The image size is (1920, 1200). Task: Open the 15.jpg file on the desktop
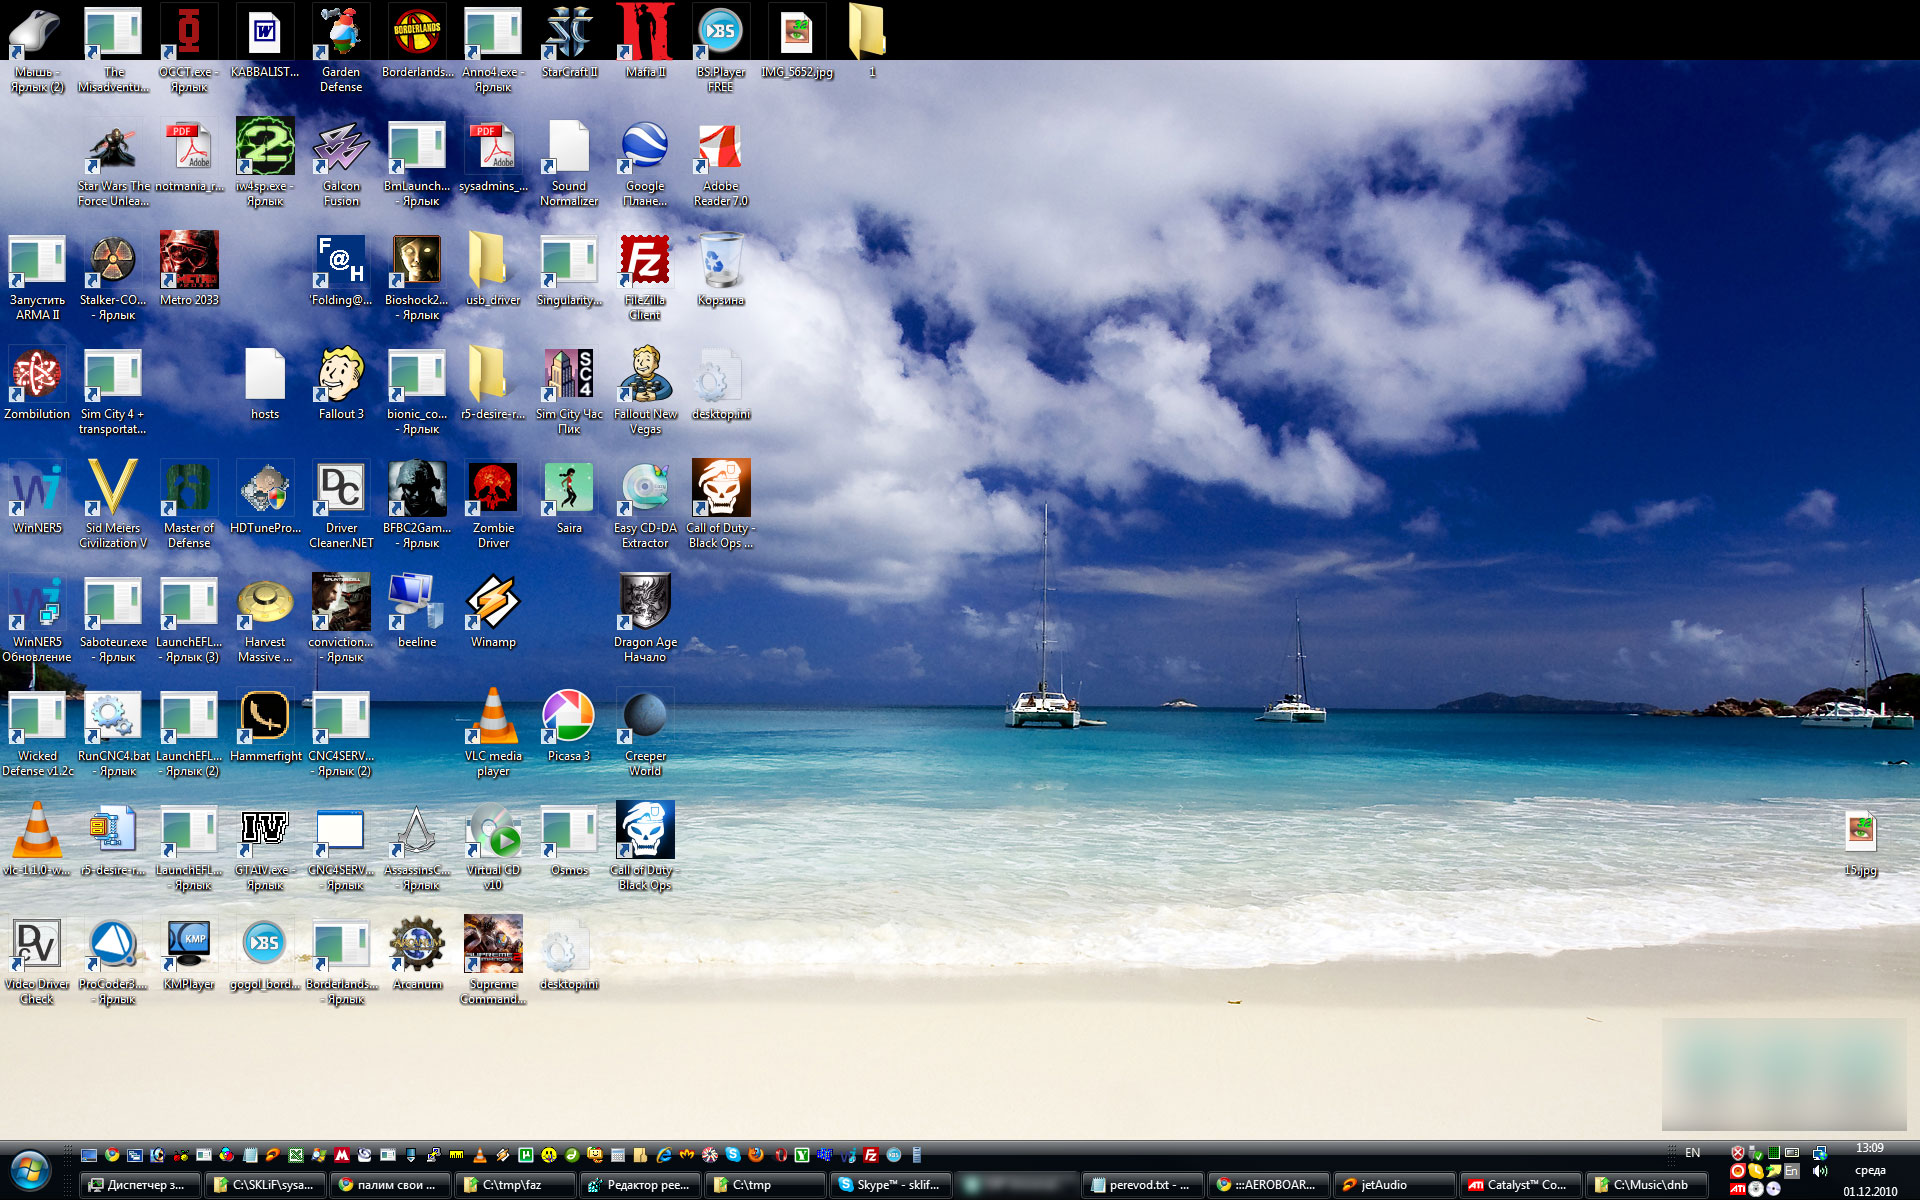tap(1861, 842)
